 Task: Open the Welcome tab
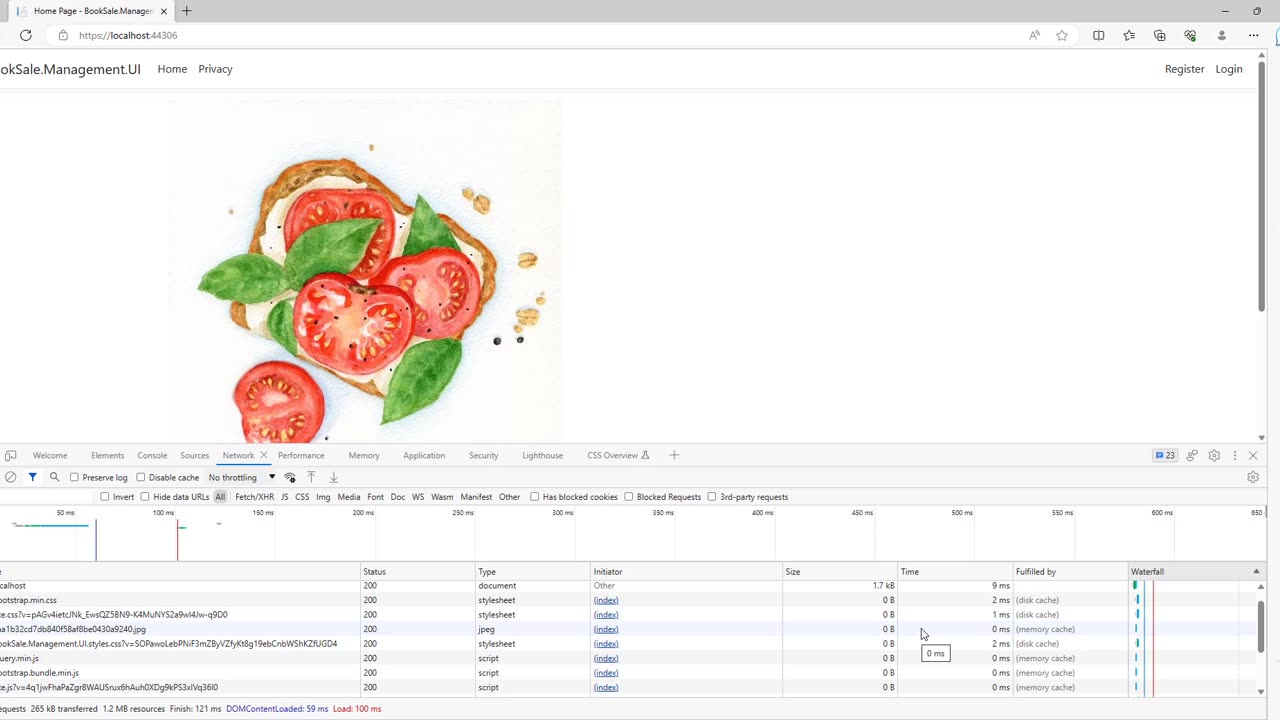(x=50, y=455)
